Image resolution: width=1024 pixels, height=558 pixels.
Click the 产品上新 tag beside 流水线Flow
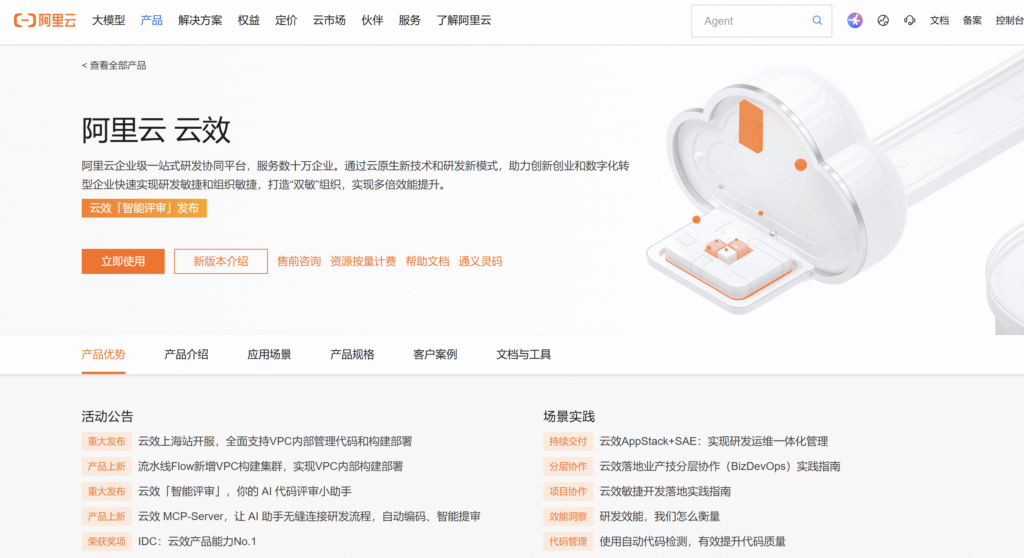106,466
